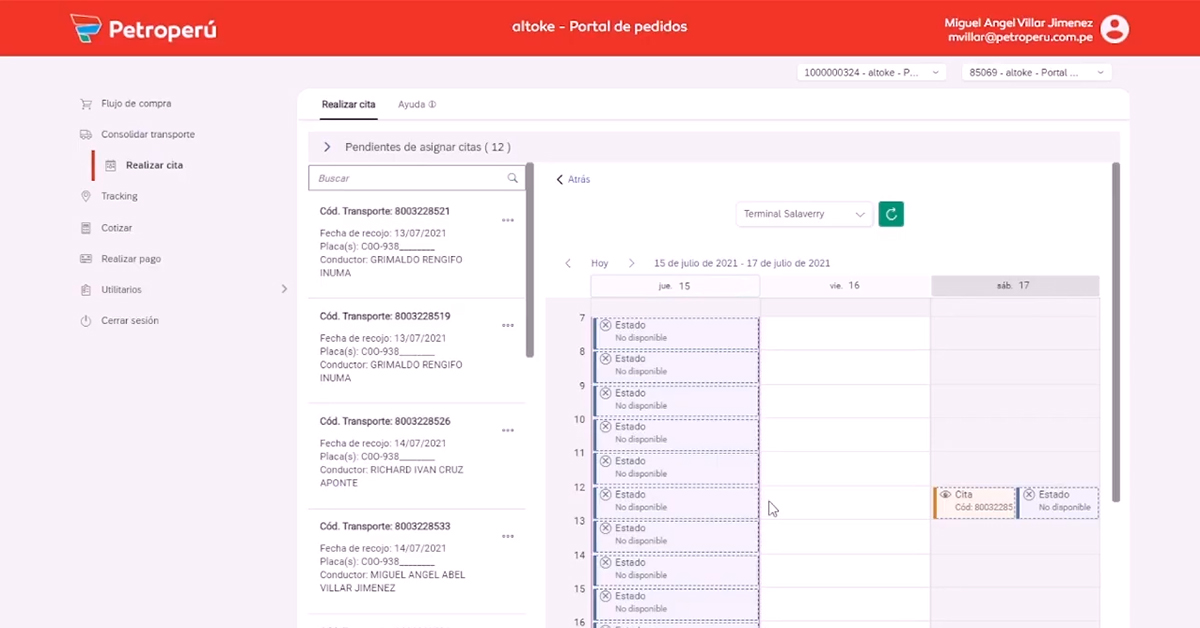Click the transport list vertical scrollbar
This screenshot has width=1200, height=628.
tap(530, 260)
